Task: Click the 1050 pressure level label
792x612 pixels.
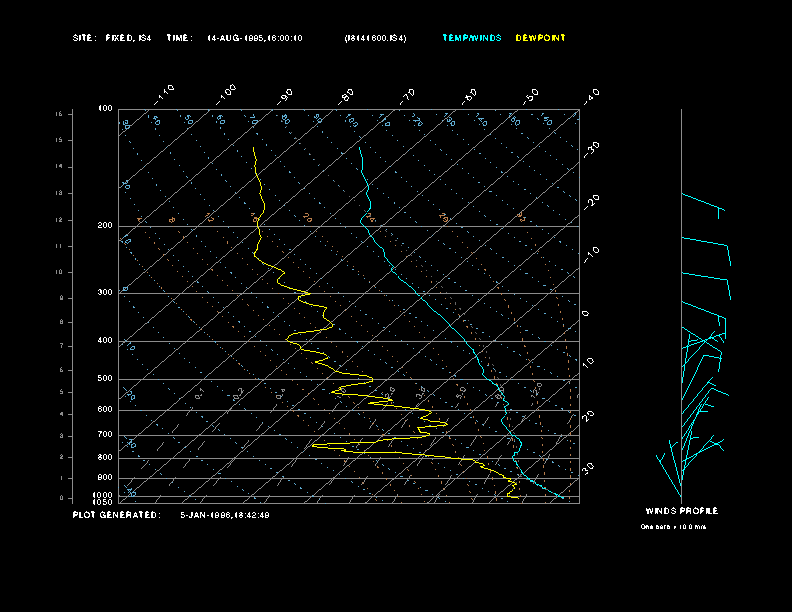Action: 103,502
